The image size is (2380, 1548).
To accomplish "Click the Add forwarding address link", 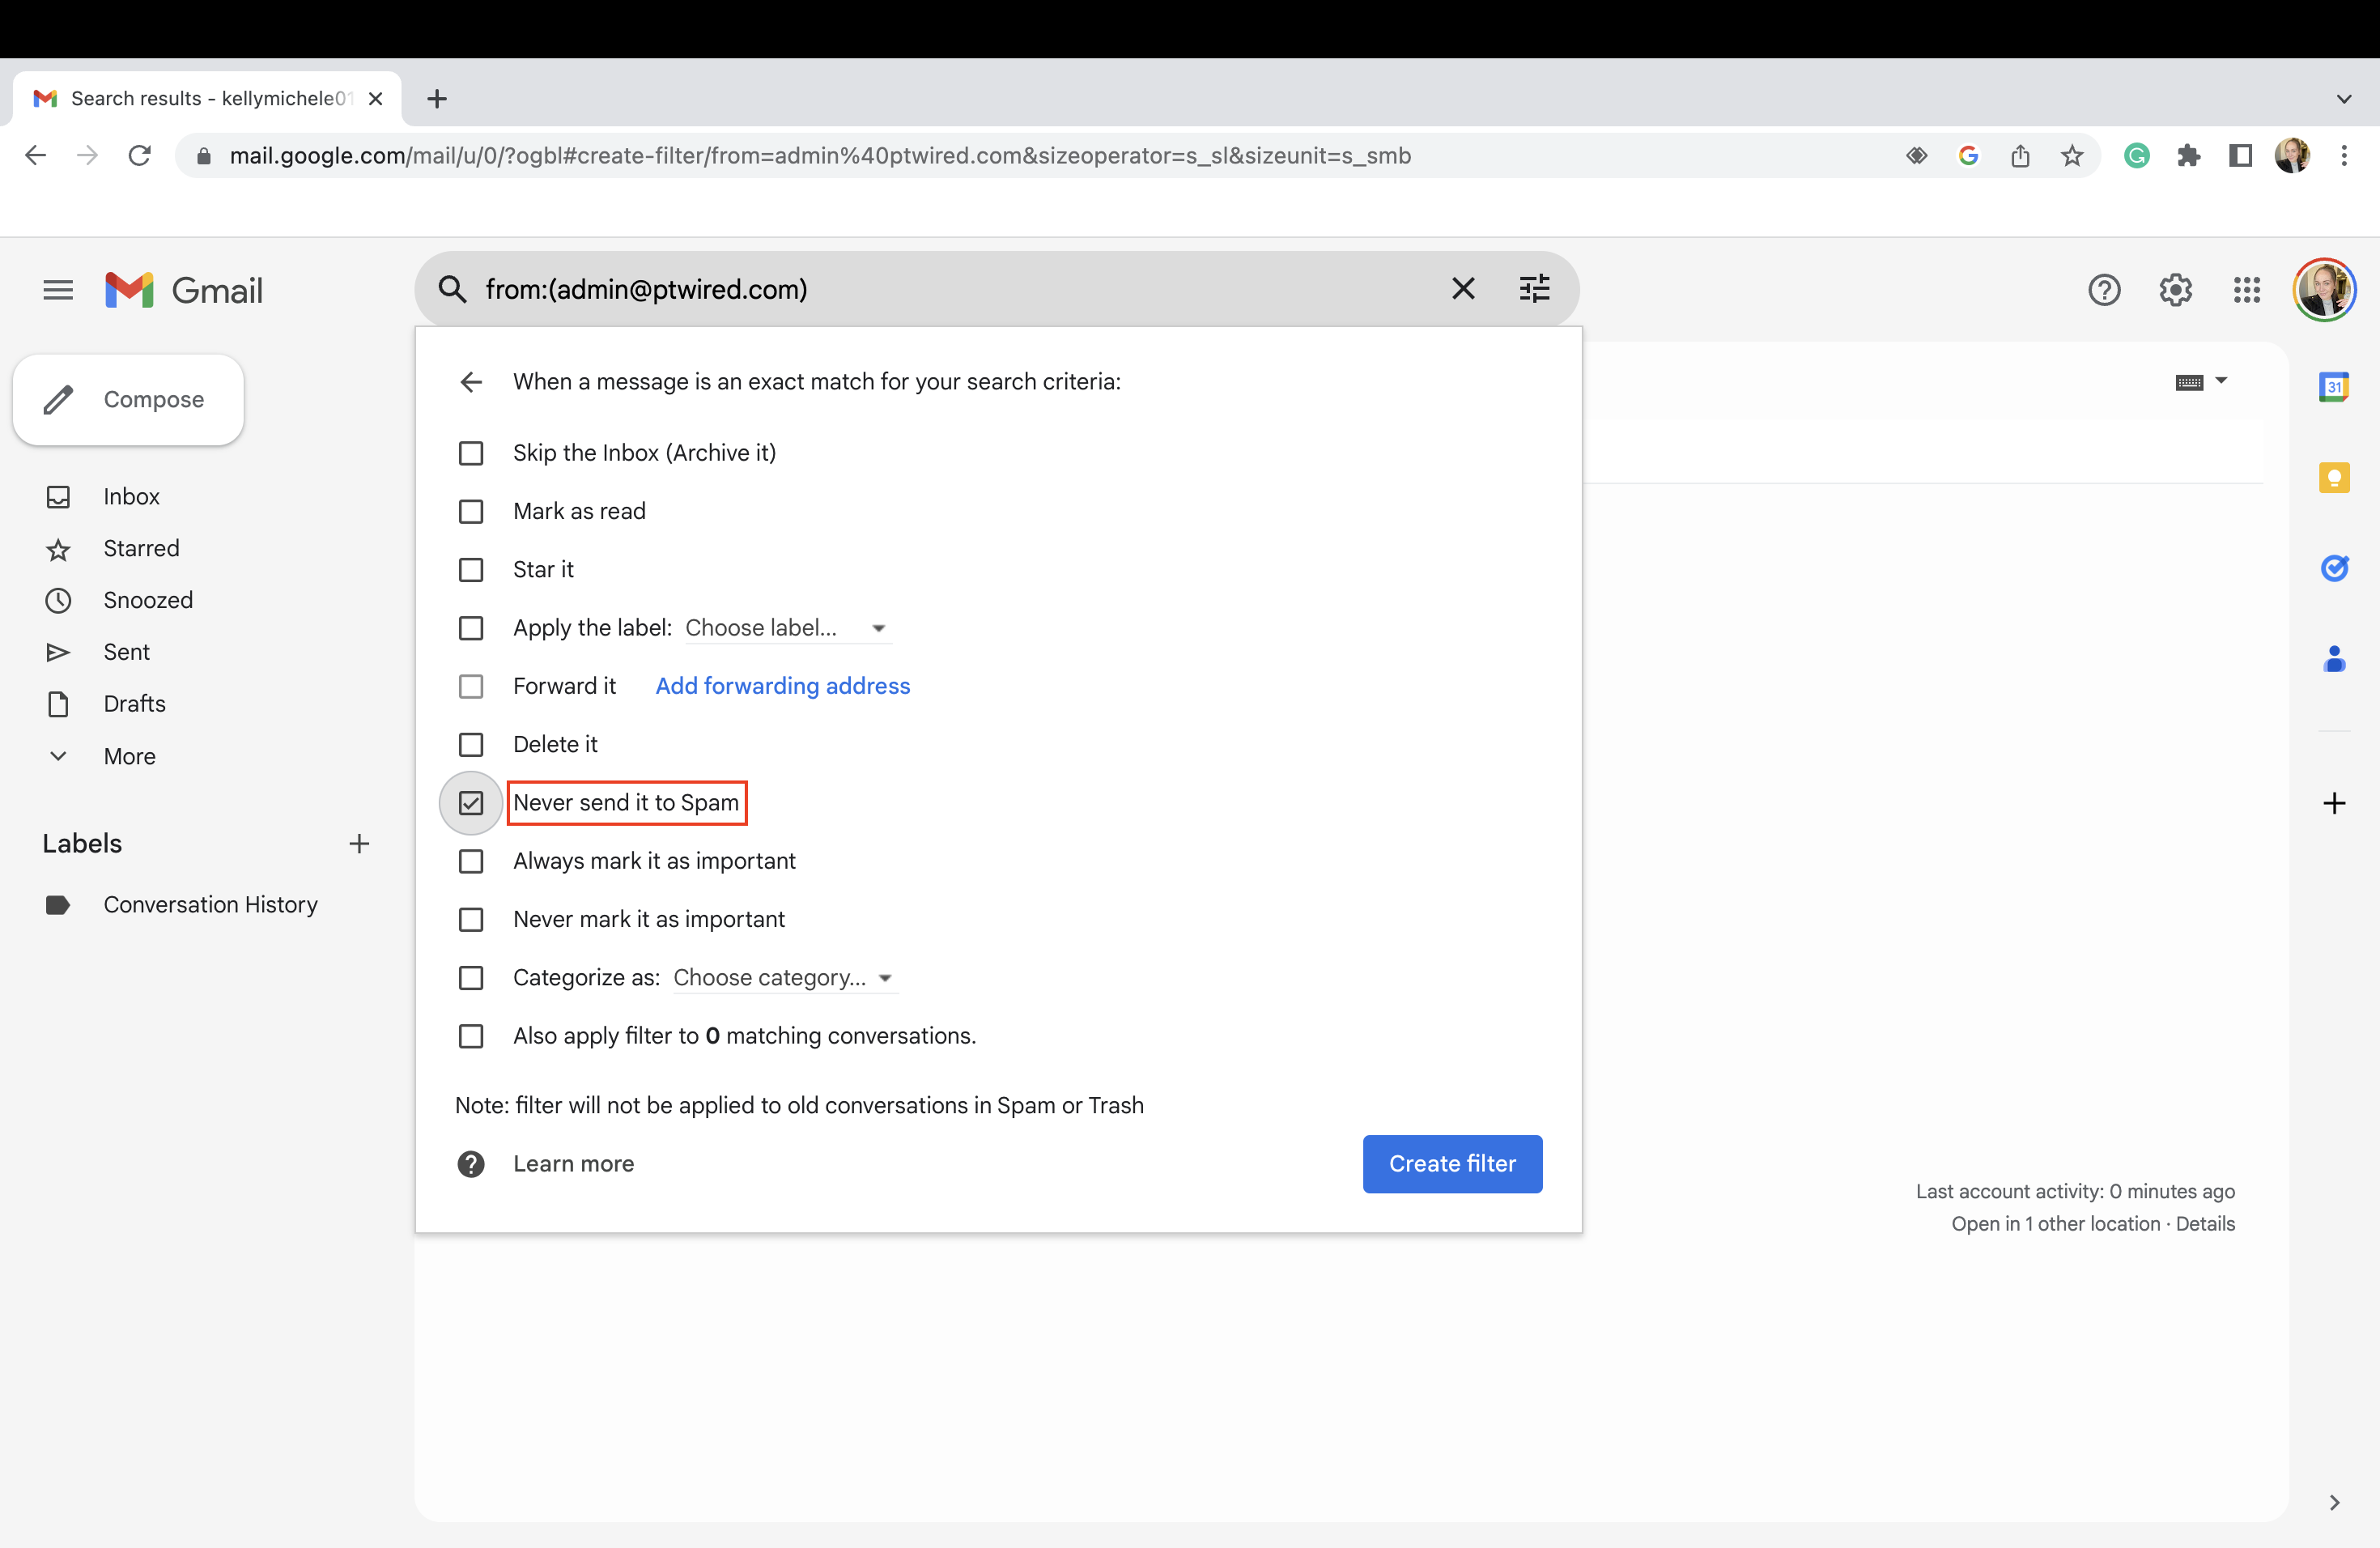I will (x=782, y=686).
